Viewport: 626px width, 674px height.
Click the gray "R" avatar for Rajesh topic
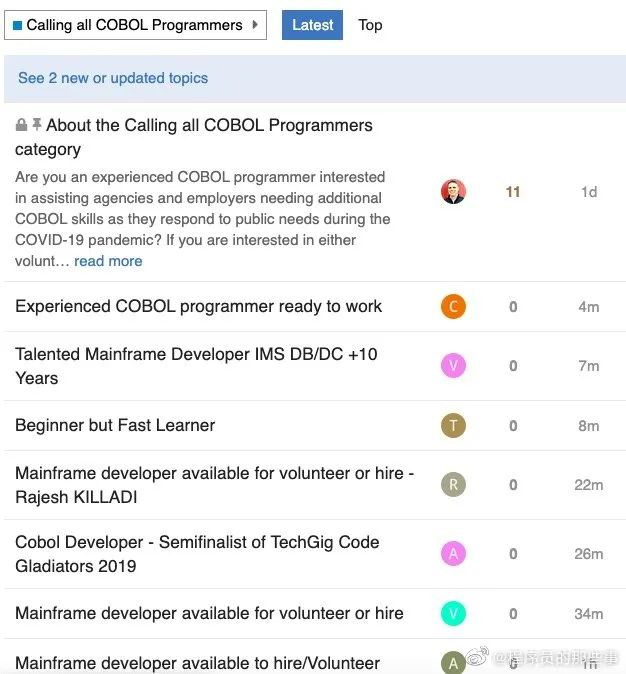[x=453, y=485]
